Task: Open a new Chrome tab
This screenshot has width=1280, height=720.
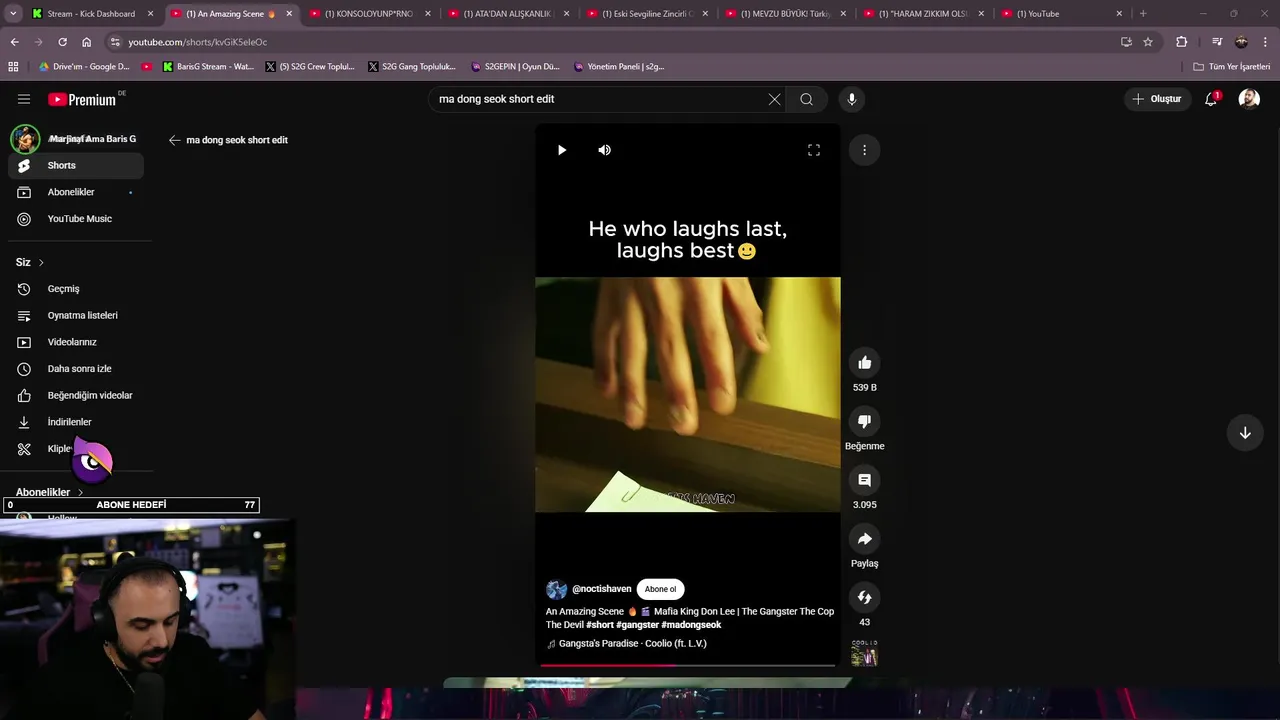Action: [x=1143, y=14]
